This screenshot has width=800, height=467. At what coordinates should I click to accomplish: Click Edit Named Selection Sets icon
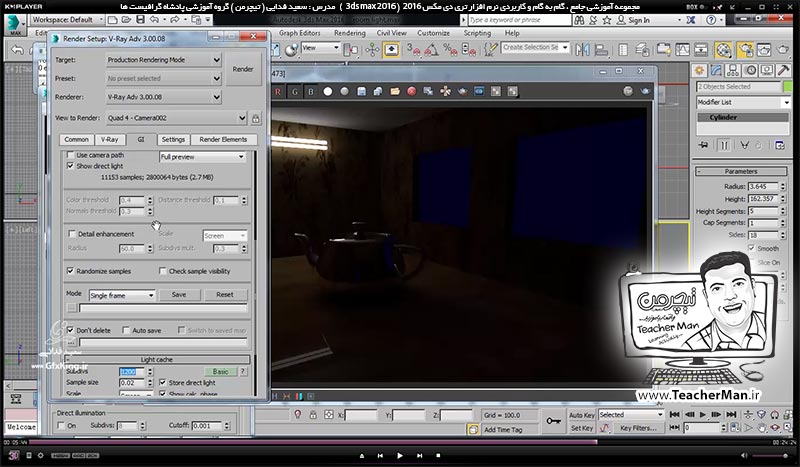tap(490, 50)
